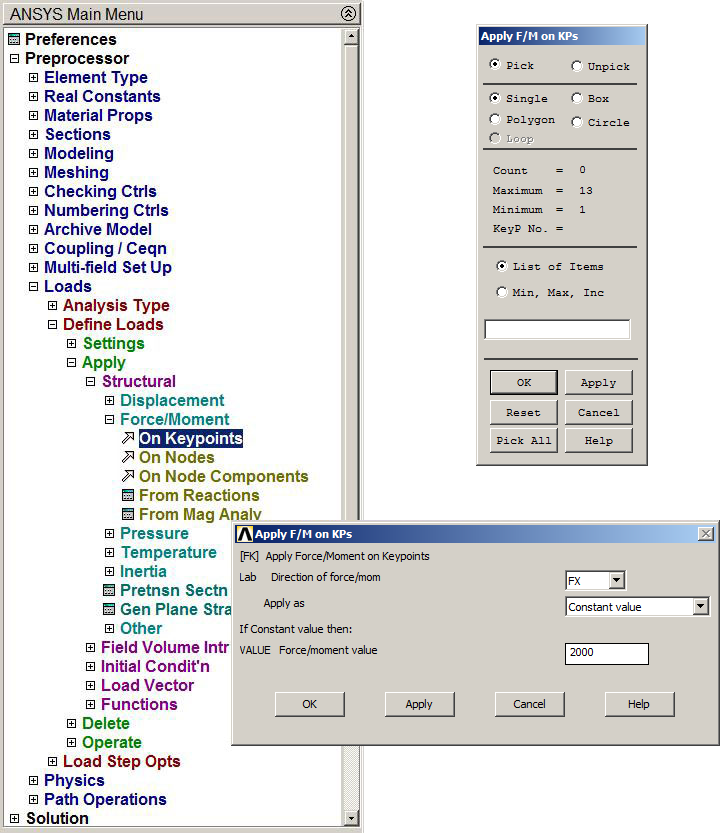Select the Meshing menu entry
720x833 pixels.
point(76,173)
